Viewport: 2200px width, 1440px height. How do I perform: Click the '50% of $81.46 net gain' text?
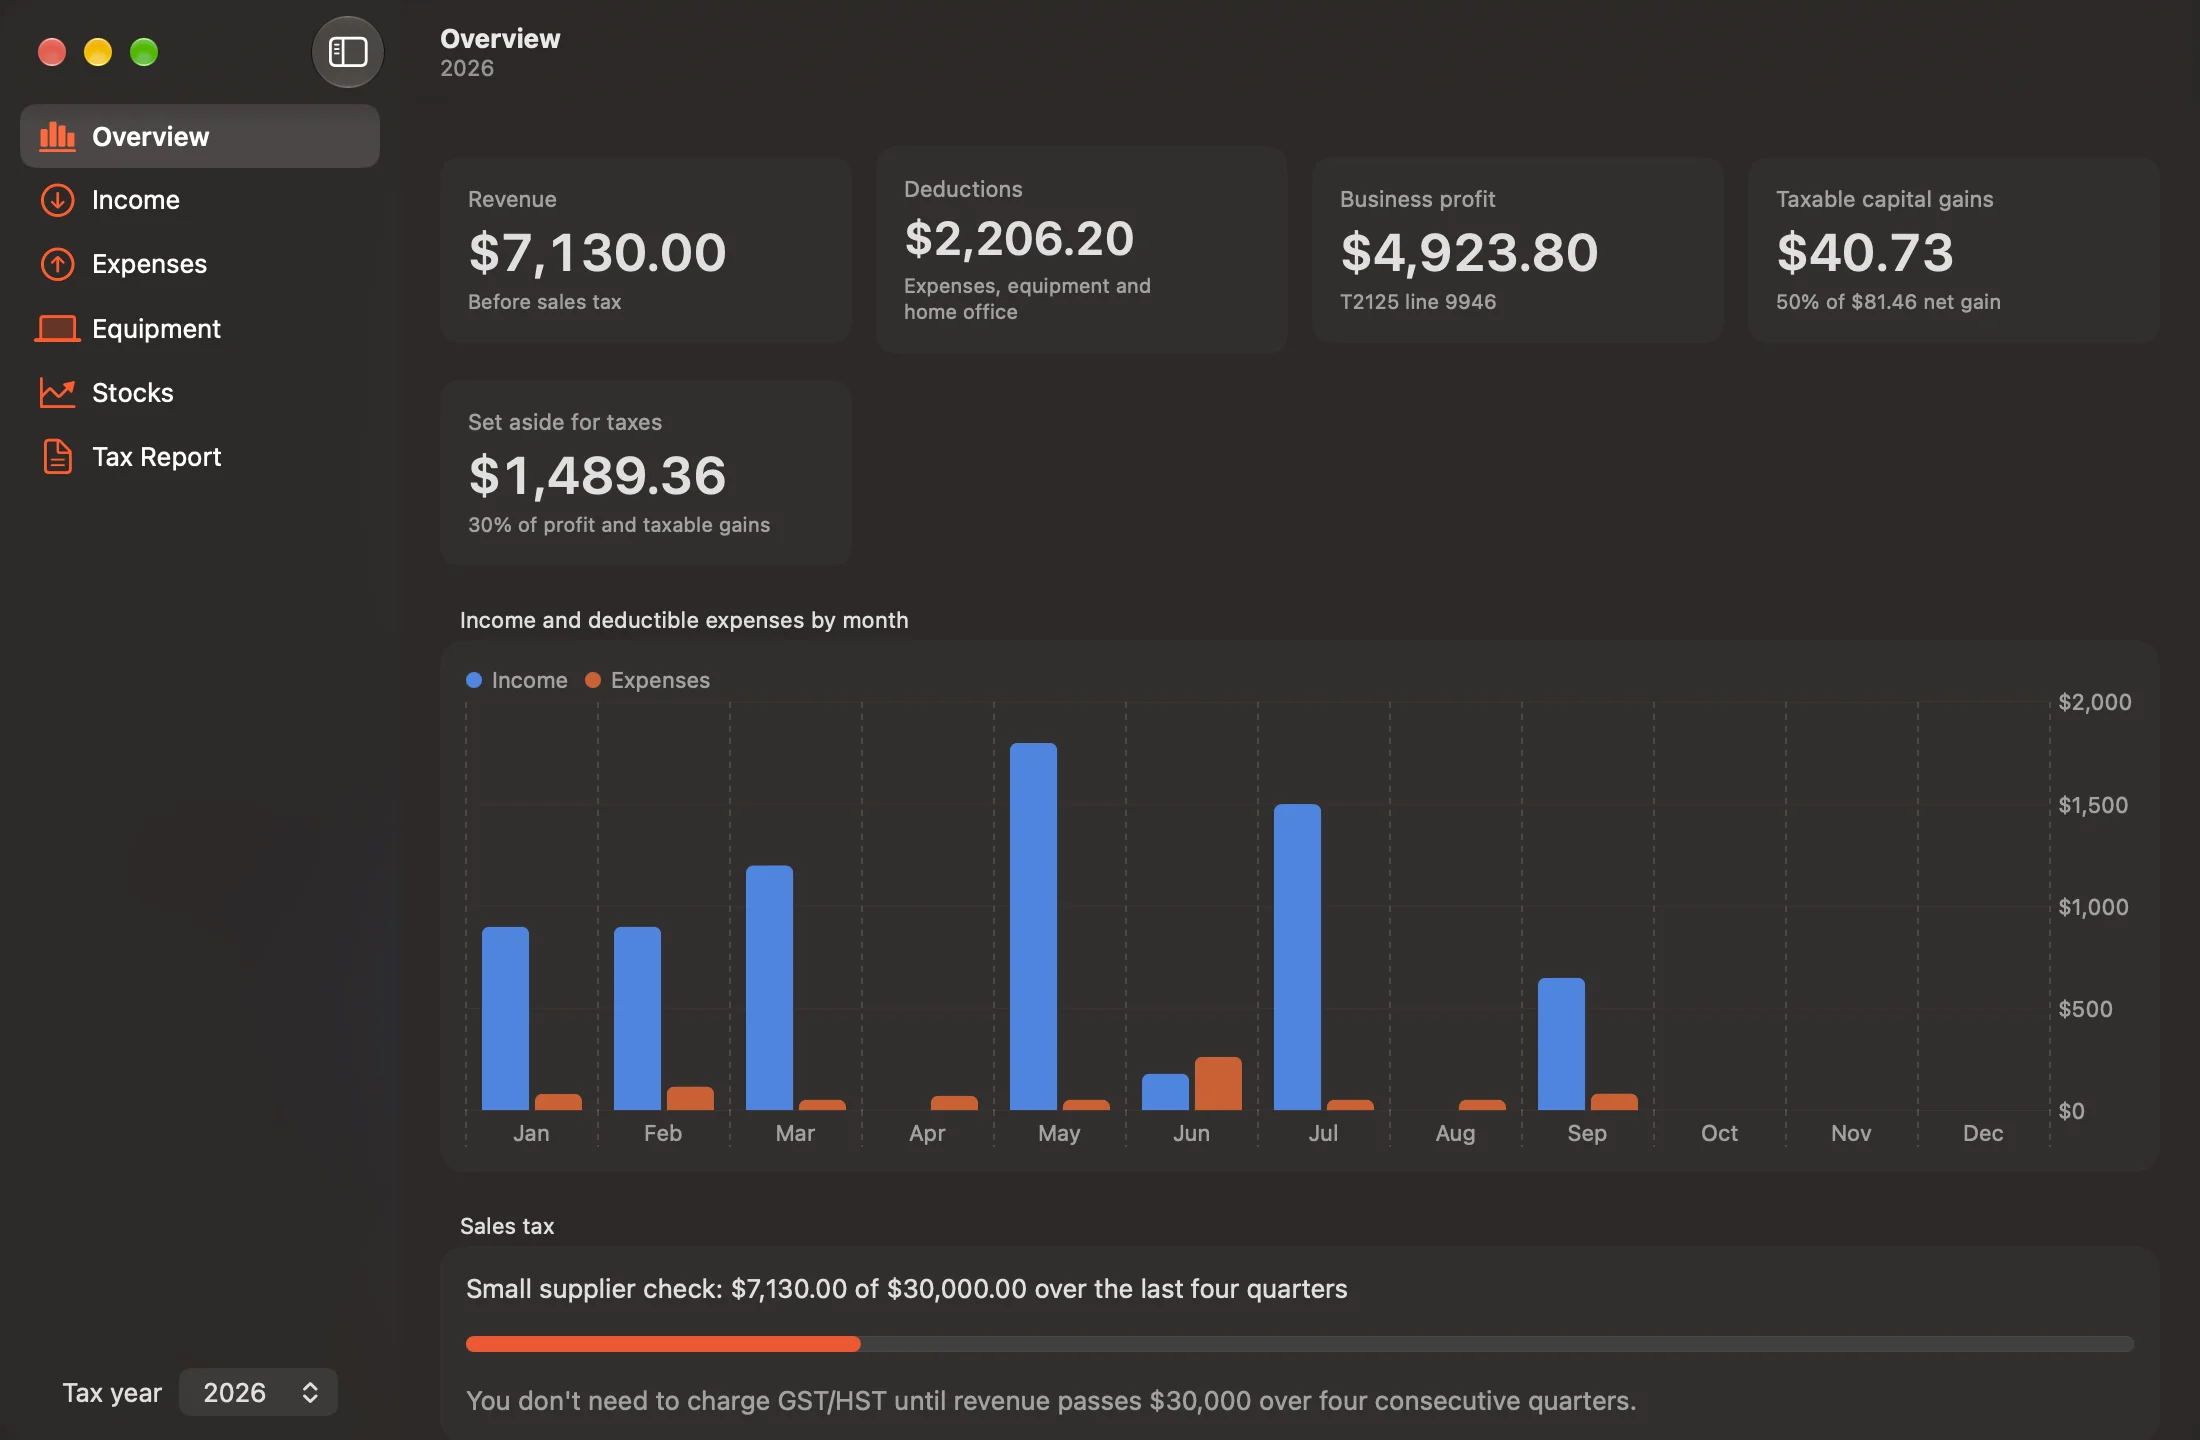[1888, 302]
